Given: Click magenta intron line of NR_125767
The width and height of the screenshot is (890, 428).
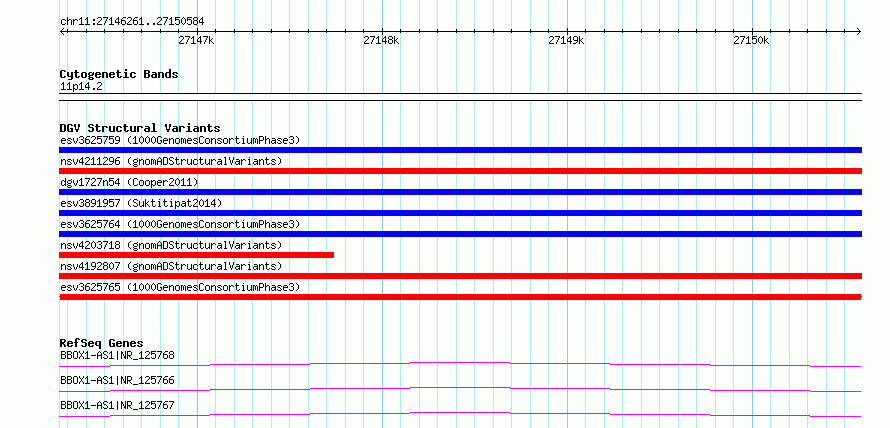Looking at the screenshot, I should click(460, 414).
